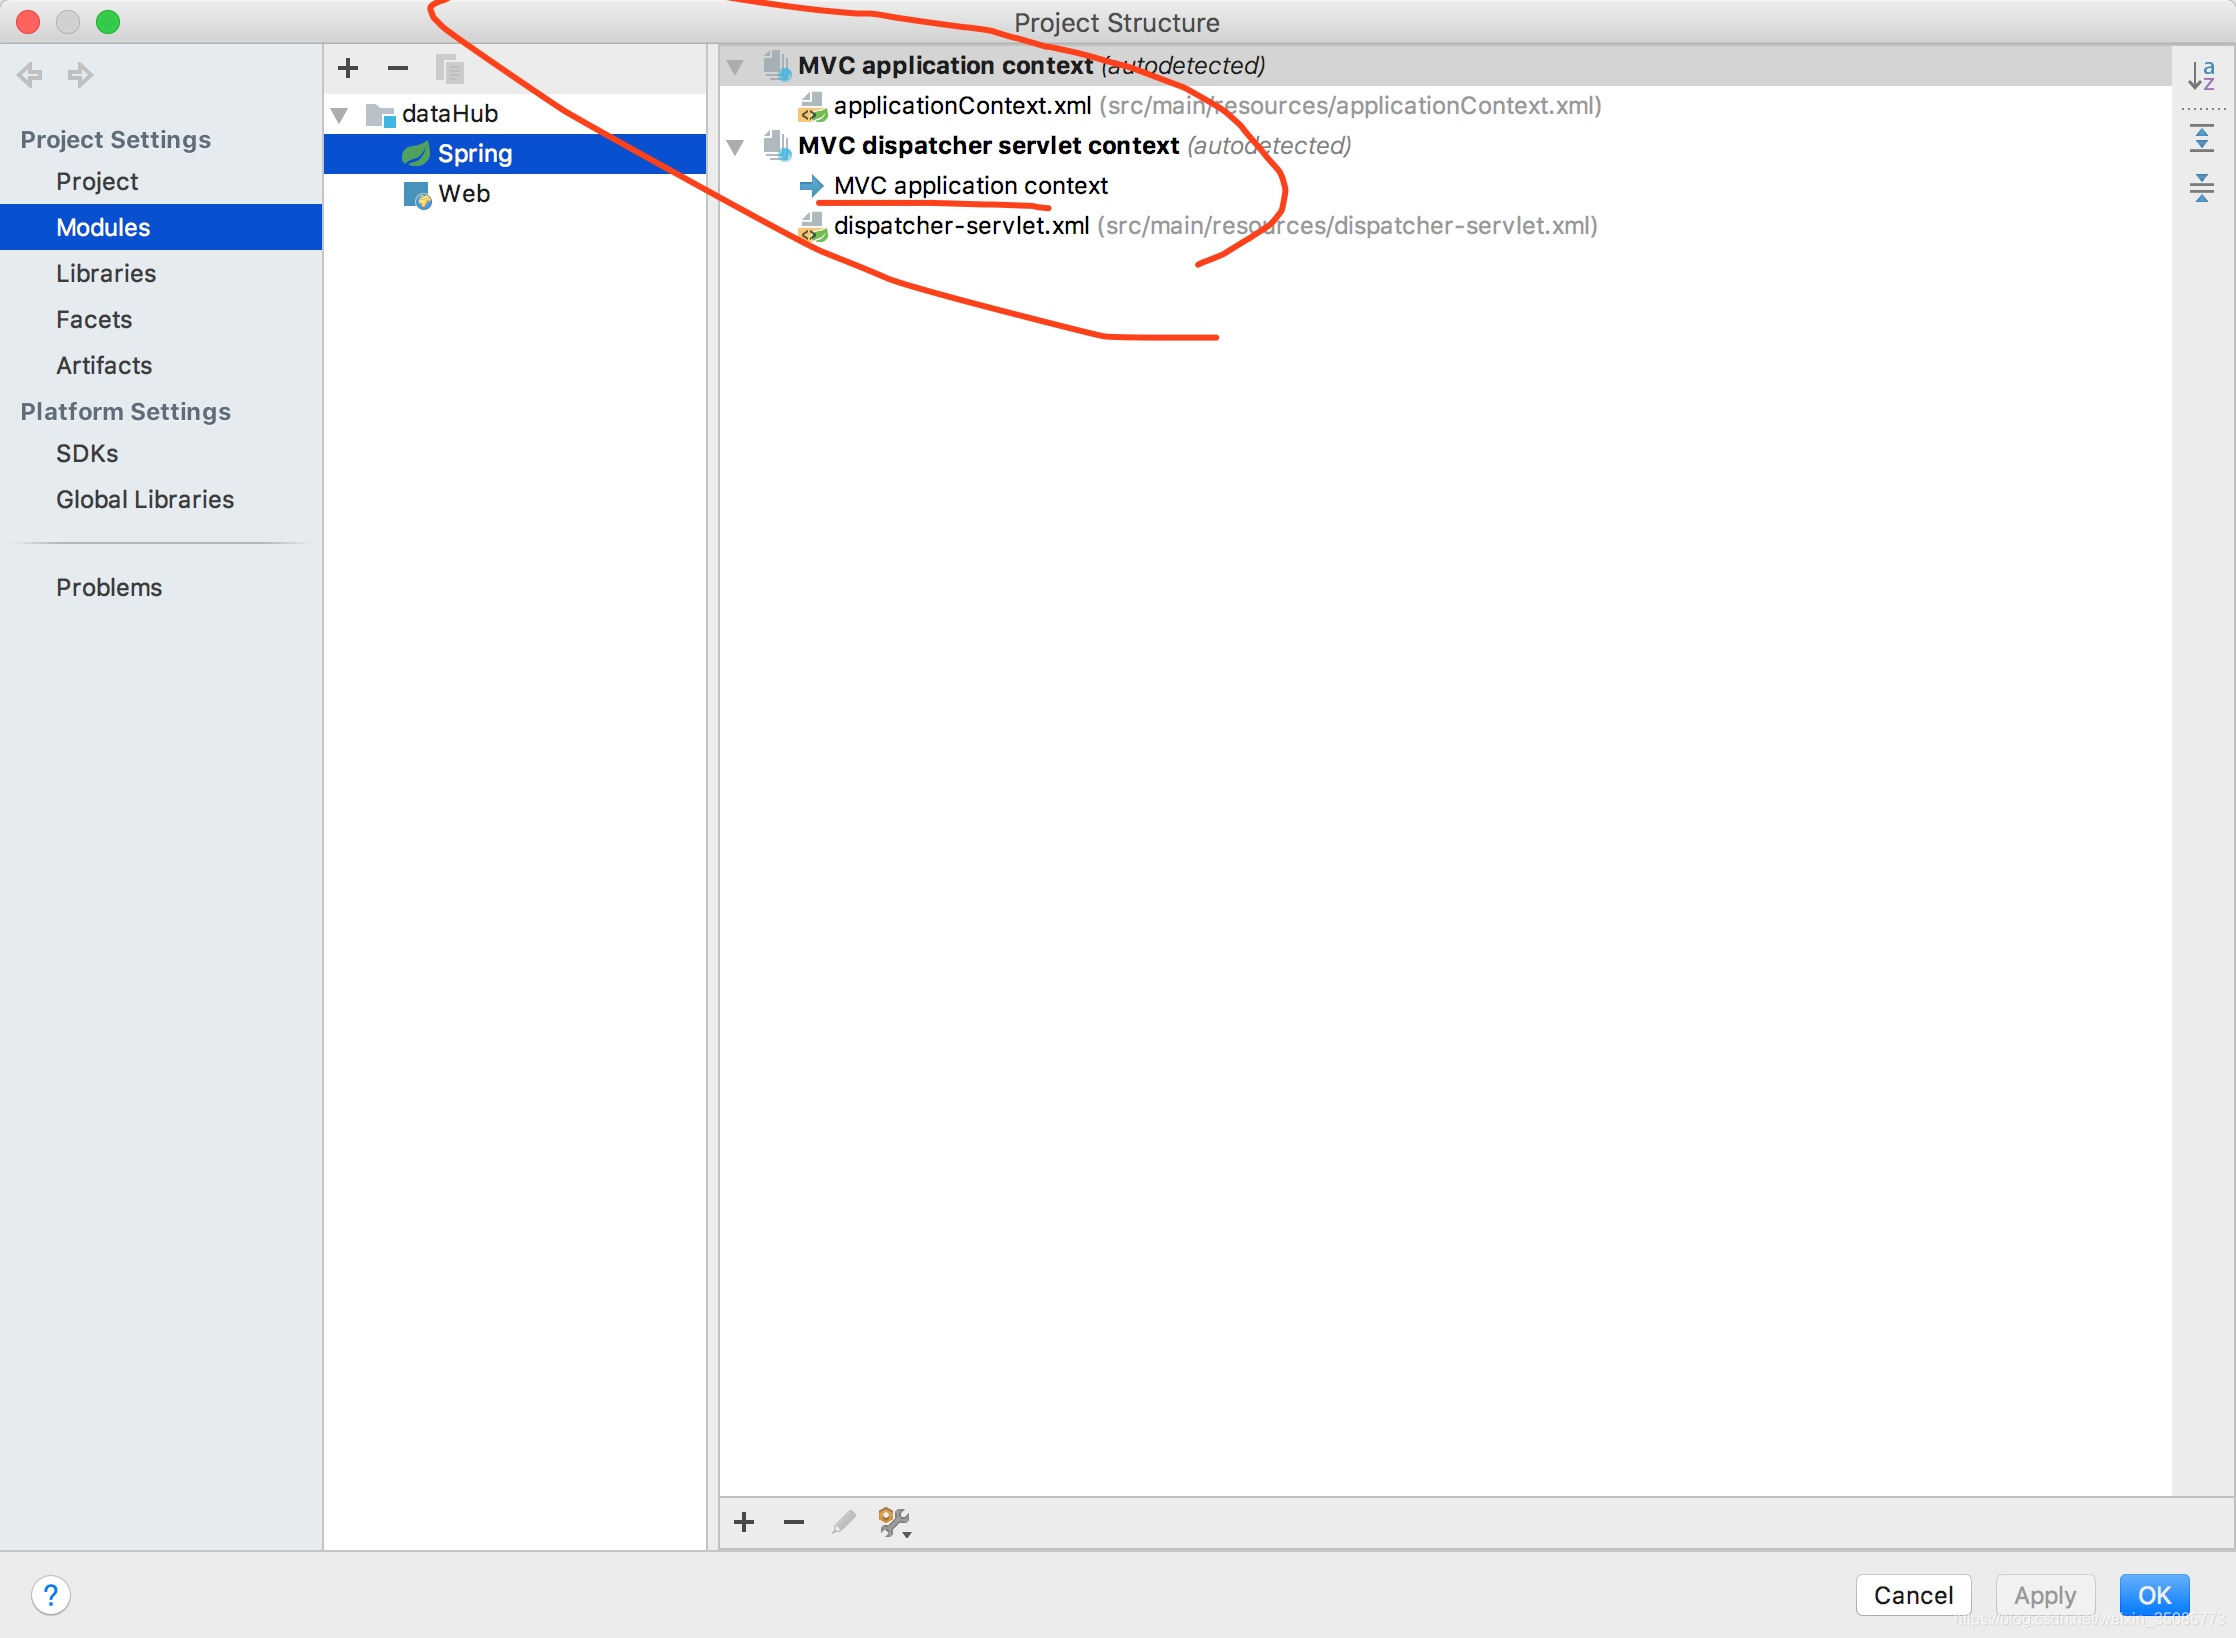Click the add module plus icon
Image resolution: width=2236 pixels, height=1638 pixels.
(x=348, y=68)
